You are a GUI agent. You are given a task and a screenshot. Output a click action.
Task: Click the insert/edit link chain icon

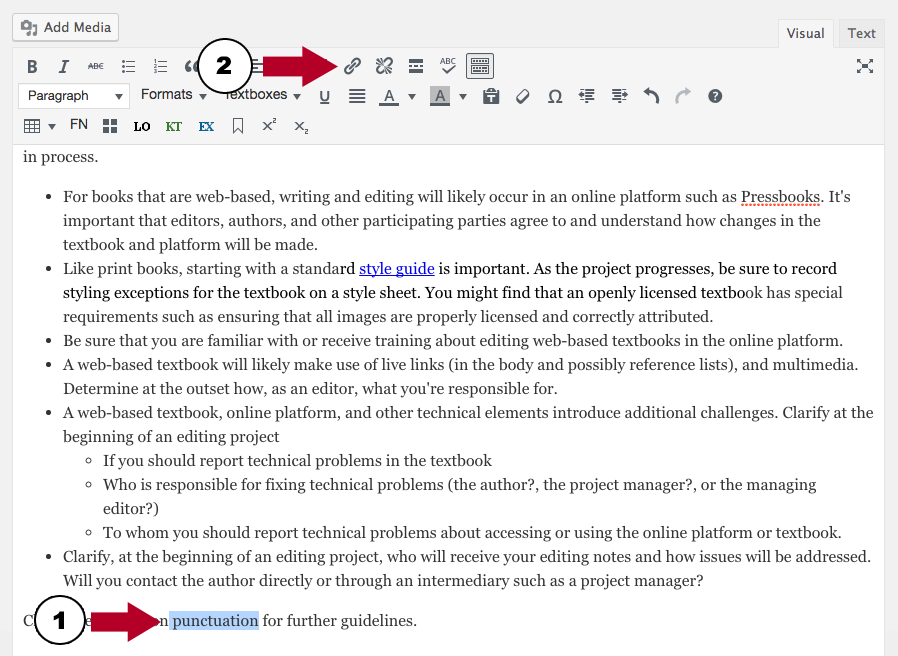click(x=352, y=66)
